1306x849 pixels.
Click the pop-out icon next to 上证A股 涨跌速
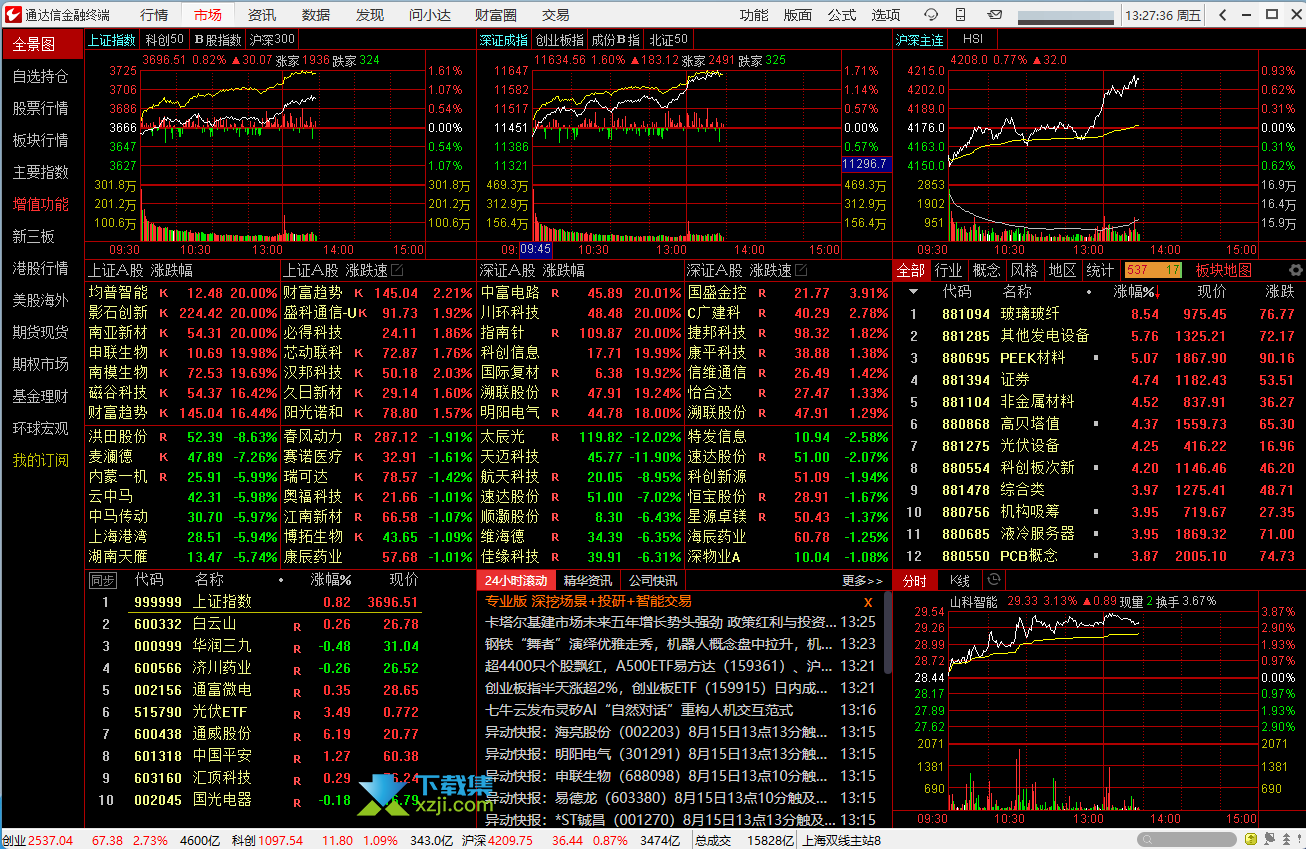point(397,270)
